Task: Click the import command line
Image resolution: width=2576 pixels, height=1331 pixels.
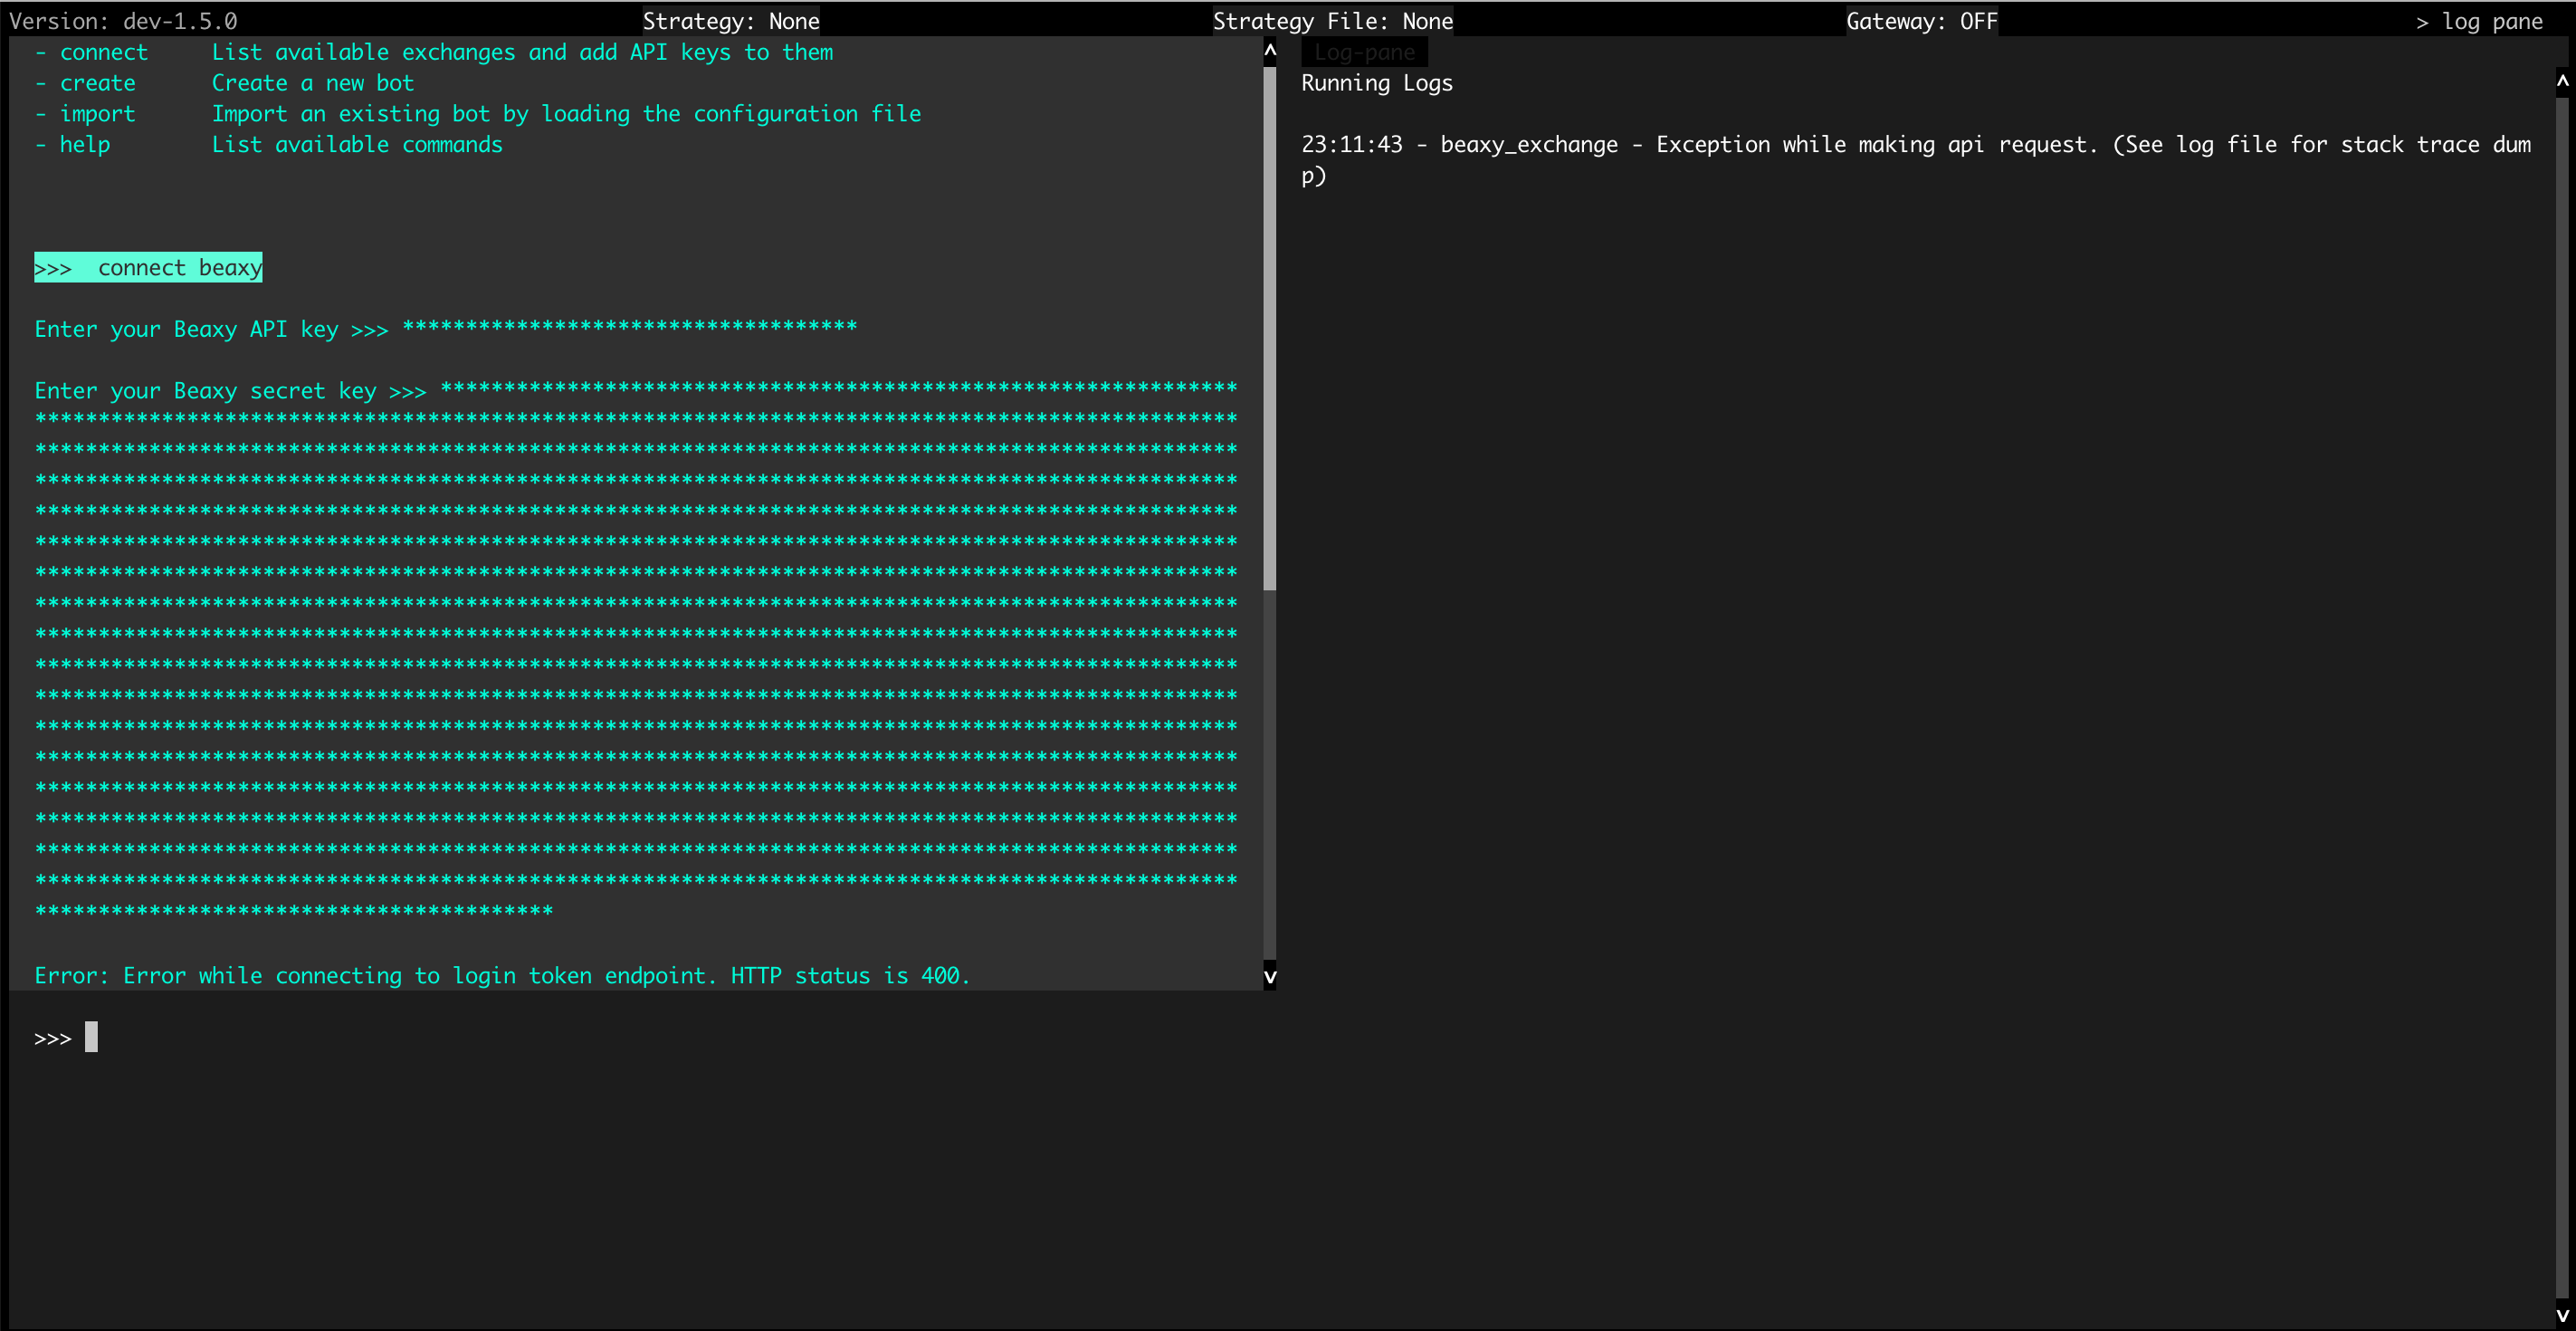Action: (x=478, y=114)
